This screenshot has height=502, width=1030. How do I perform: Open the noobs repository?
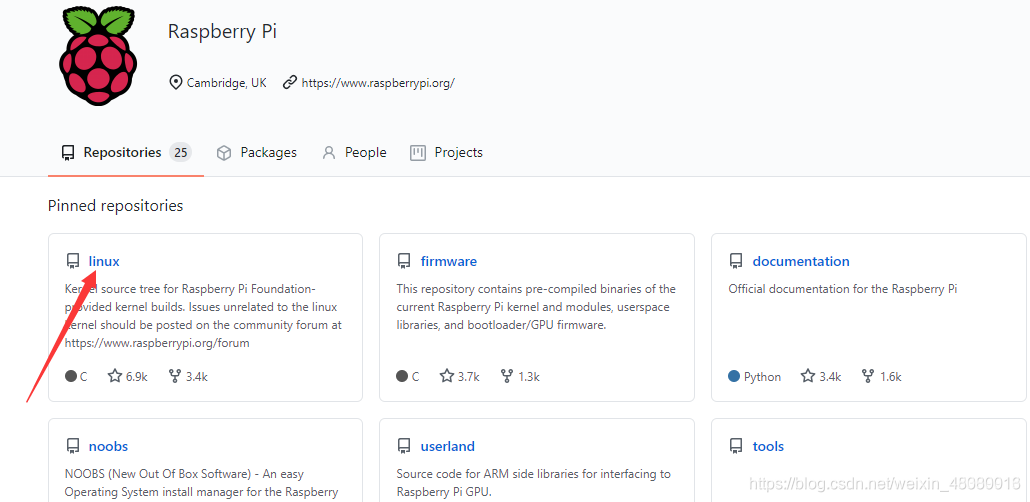(108, 447)
